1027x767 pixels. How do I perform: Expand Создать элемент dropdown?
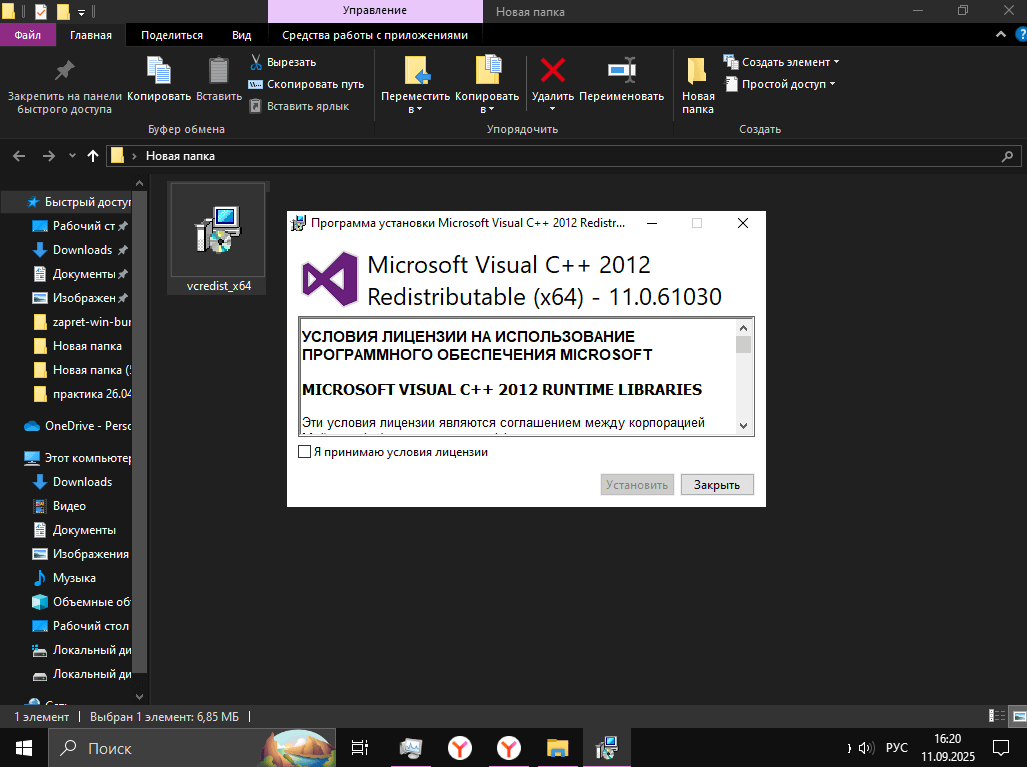(781, 62)
